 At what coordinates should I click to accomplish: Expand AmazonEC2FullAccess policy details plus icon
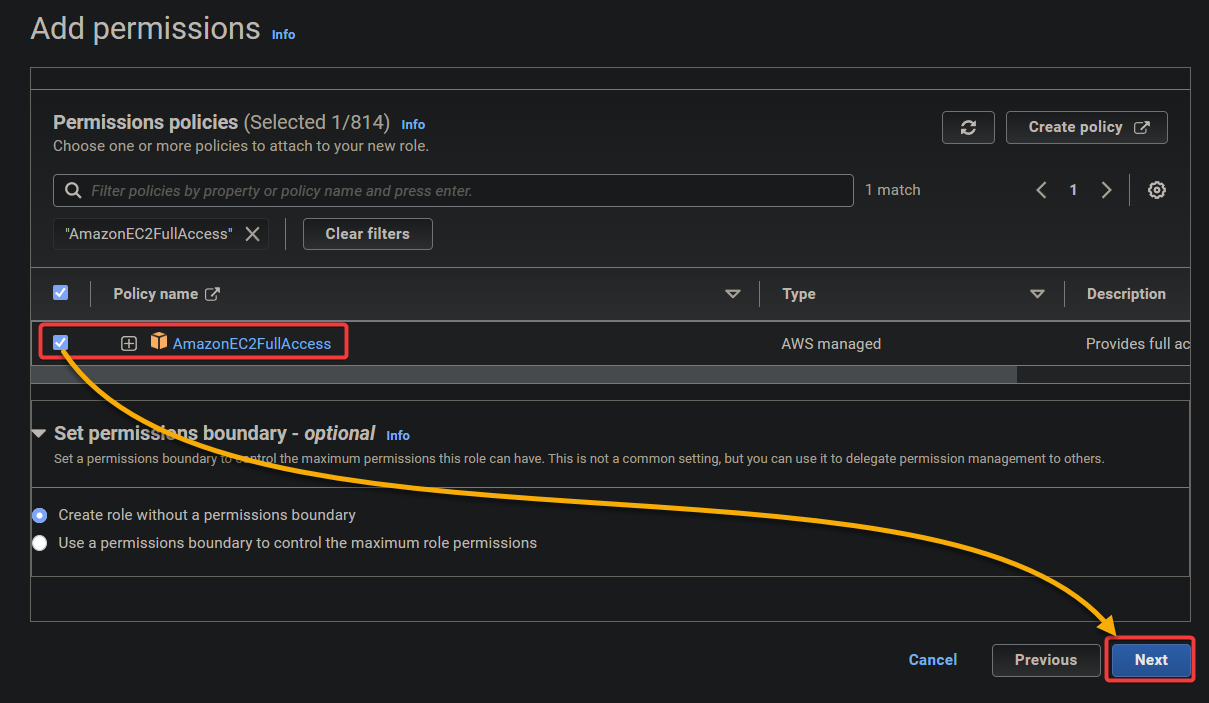(x=129, y=343)
